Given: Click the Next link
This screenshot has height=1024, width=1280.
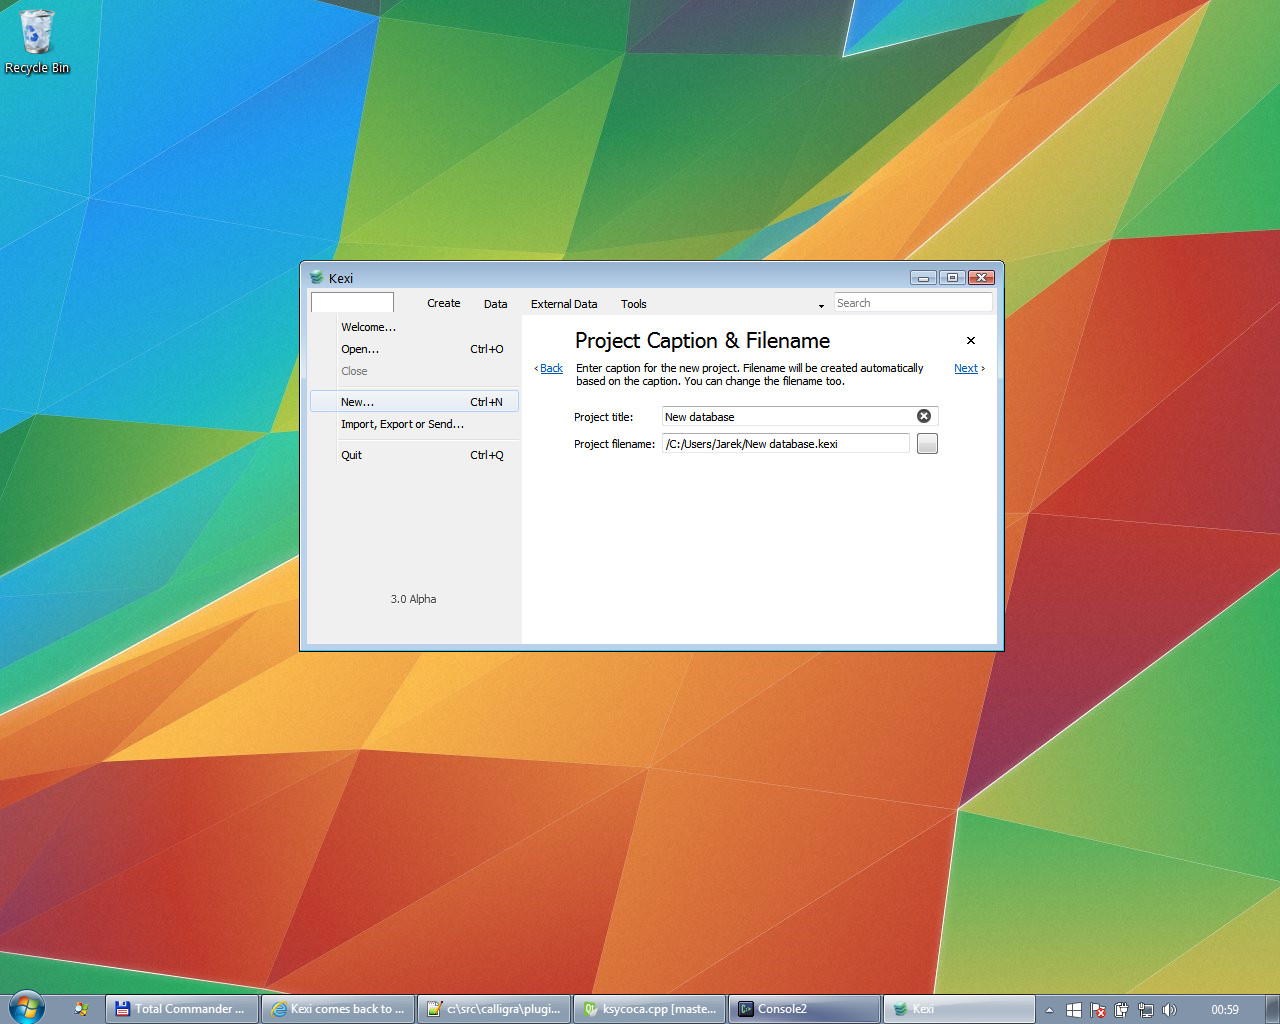Looking at the screenshot, I should (966, 369).
